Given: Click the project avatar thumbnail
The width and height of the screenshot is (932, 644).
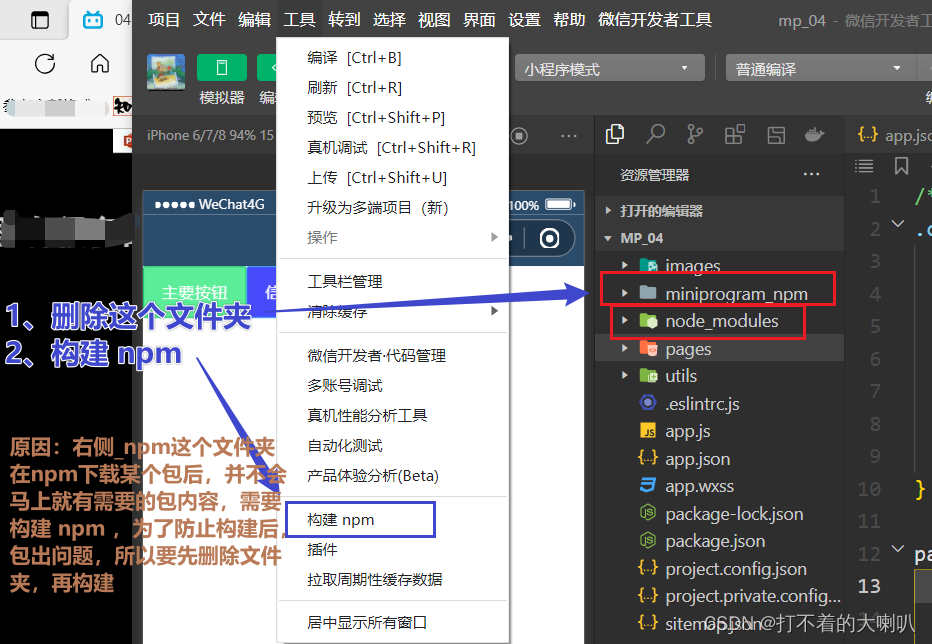Looking at the screenshot, I should [166, 72].
